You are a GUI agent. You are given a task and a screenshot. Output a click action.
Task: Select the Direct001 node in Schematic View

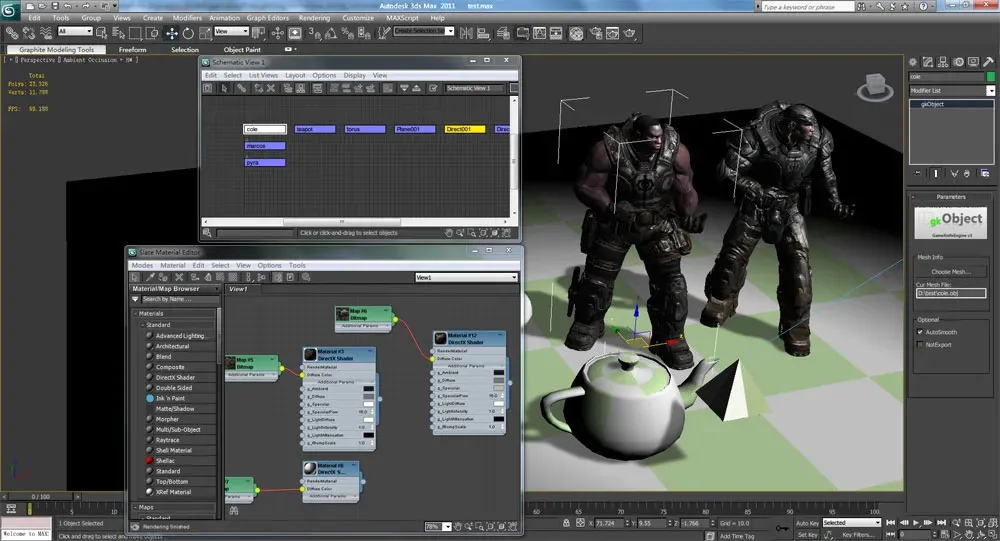click(x=465, y=129)
